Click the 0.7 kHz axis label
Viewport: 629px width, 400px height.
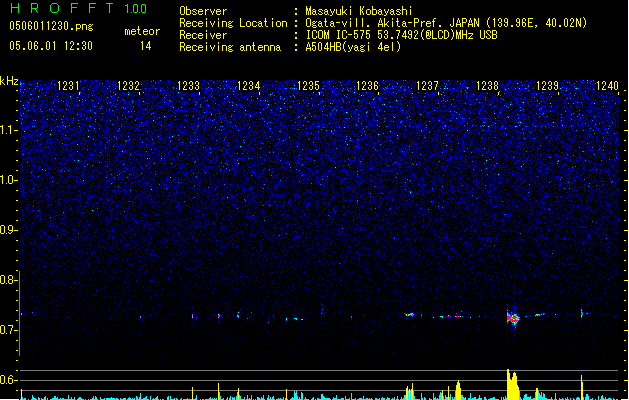pyautogui.click(x=8, y=330)
